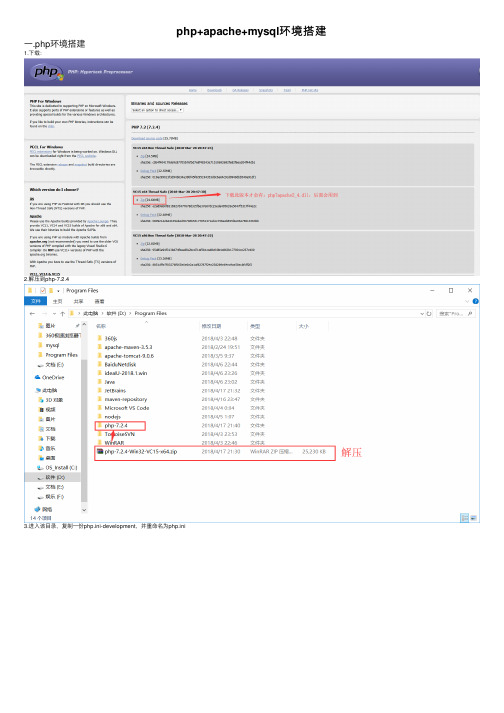
Task: Select mysql in the quick access pane
Action: coord(52,345)
